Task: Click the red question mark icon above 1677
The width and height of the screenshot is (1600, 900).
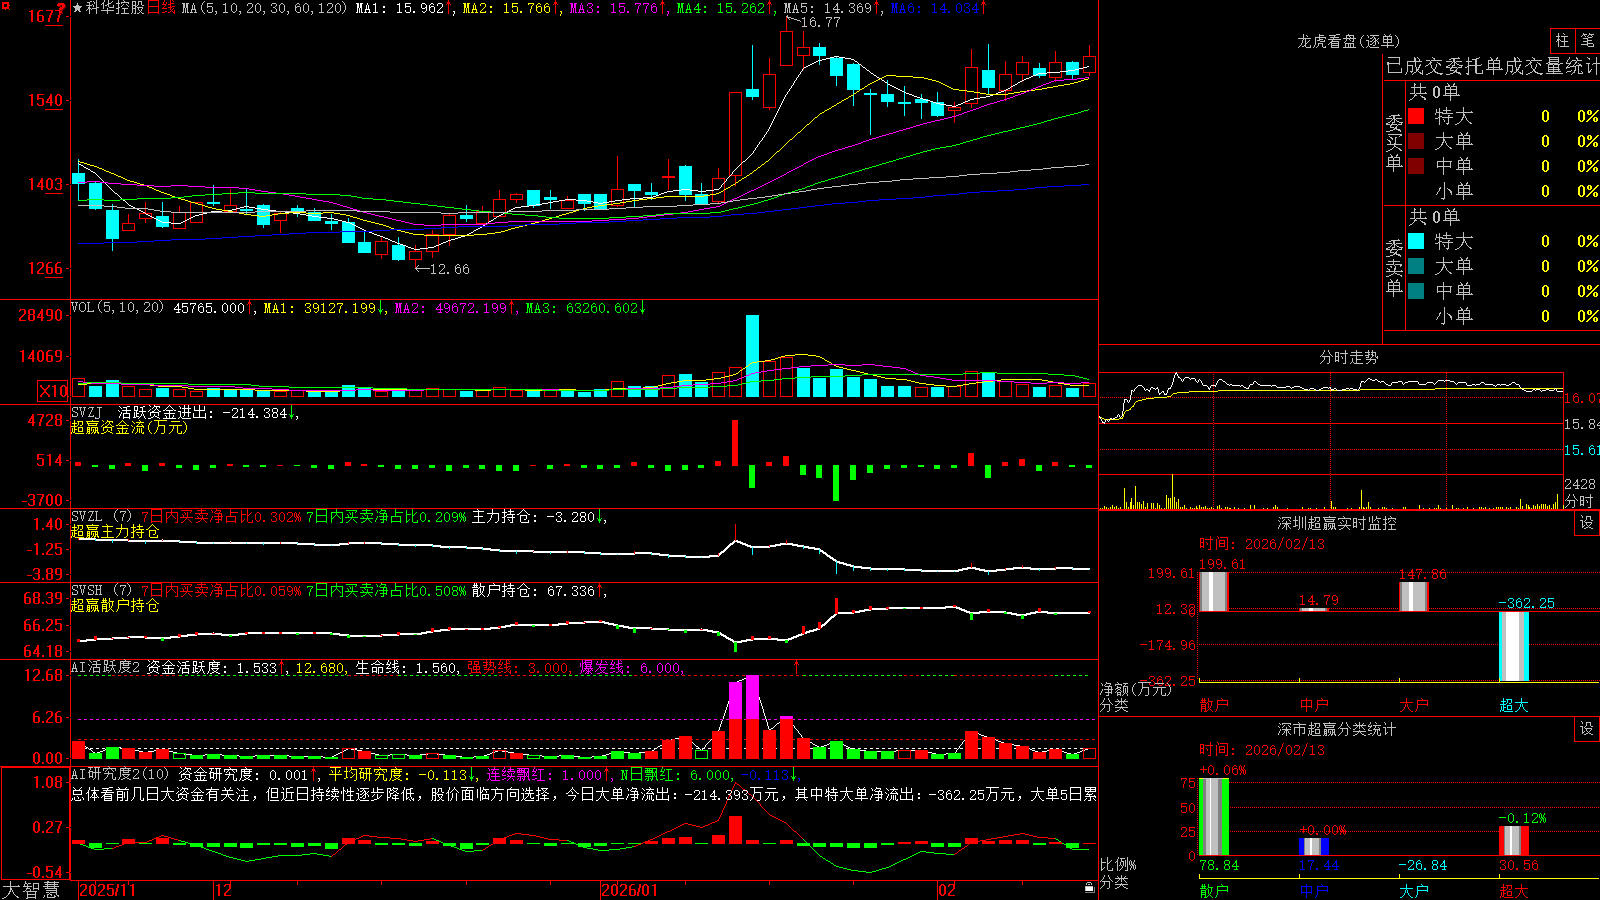Action: pyautogui.click(x=61, y=8)
